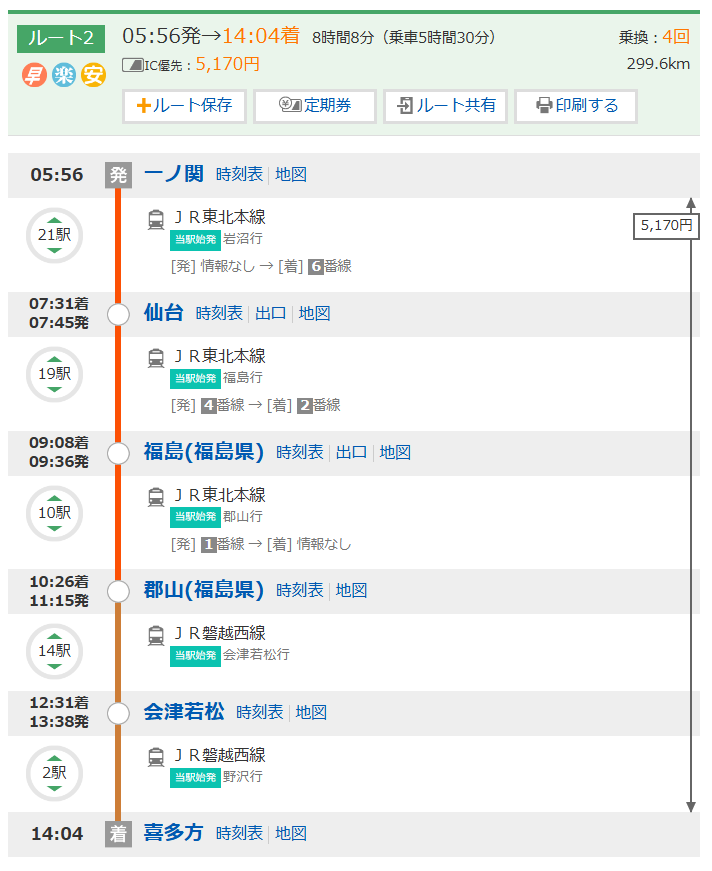Click the train icon beside 岩沼行 segment
712x871 pixels.
(x=156, y=218)
